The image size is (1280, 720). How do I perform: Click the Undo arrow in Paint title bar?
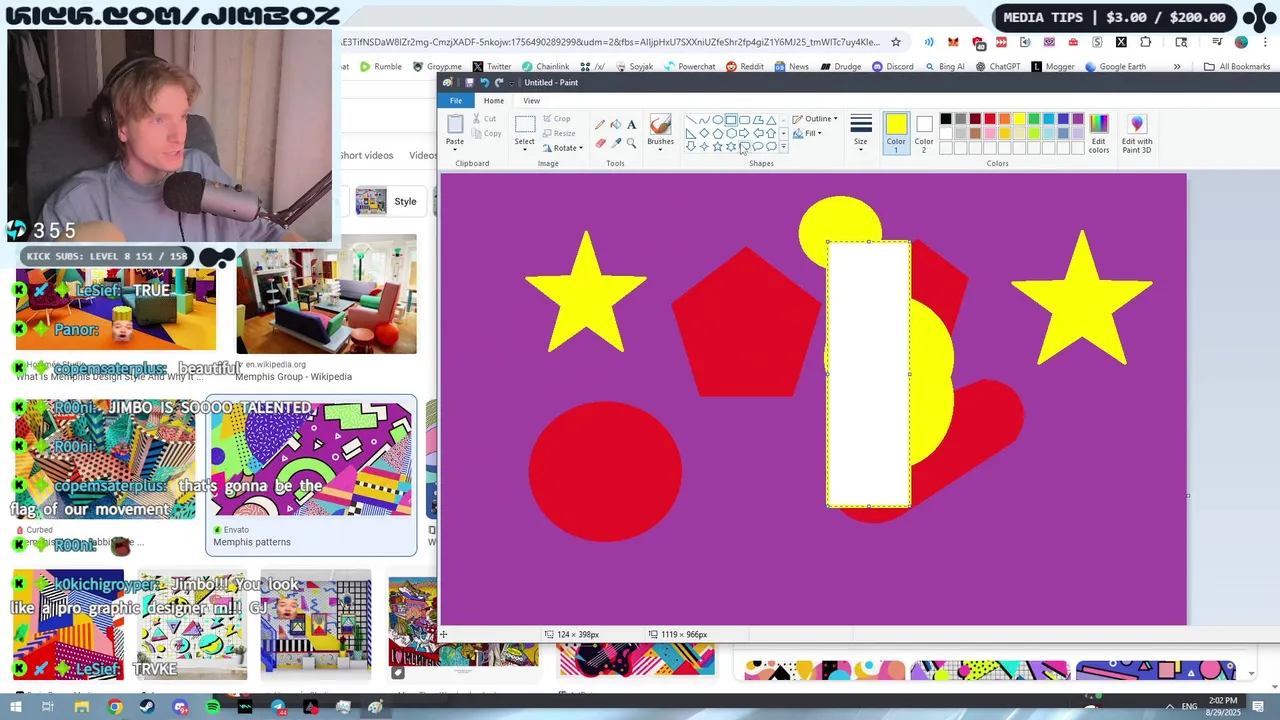coord(484,83)
